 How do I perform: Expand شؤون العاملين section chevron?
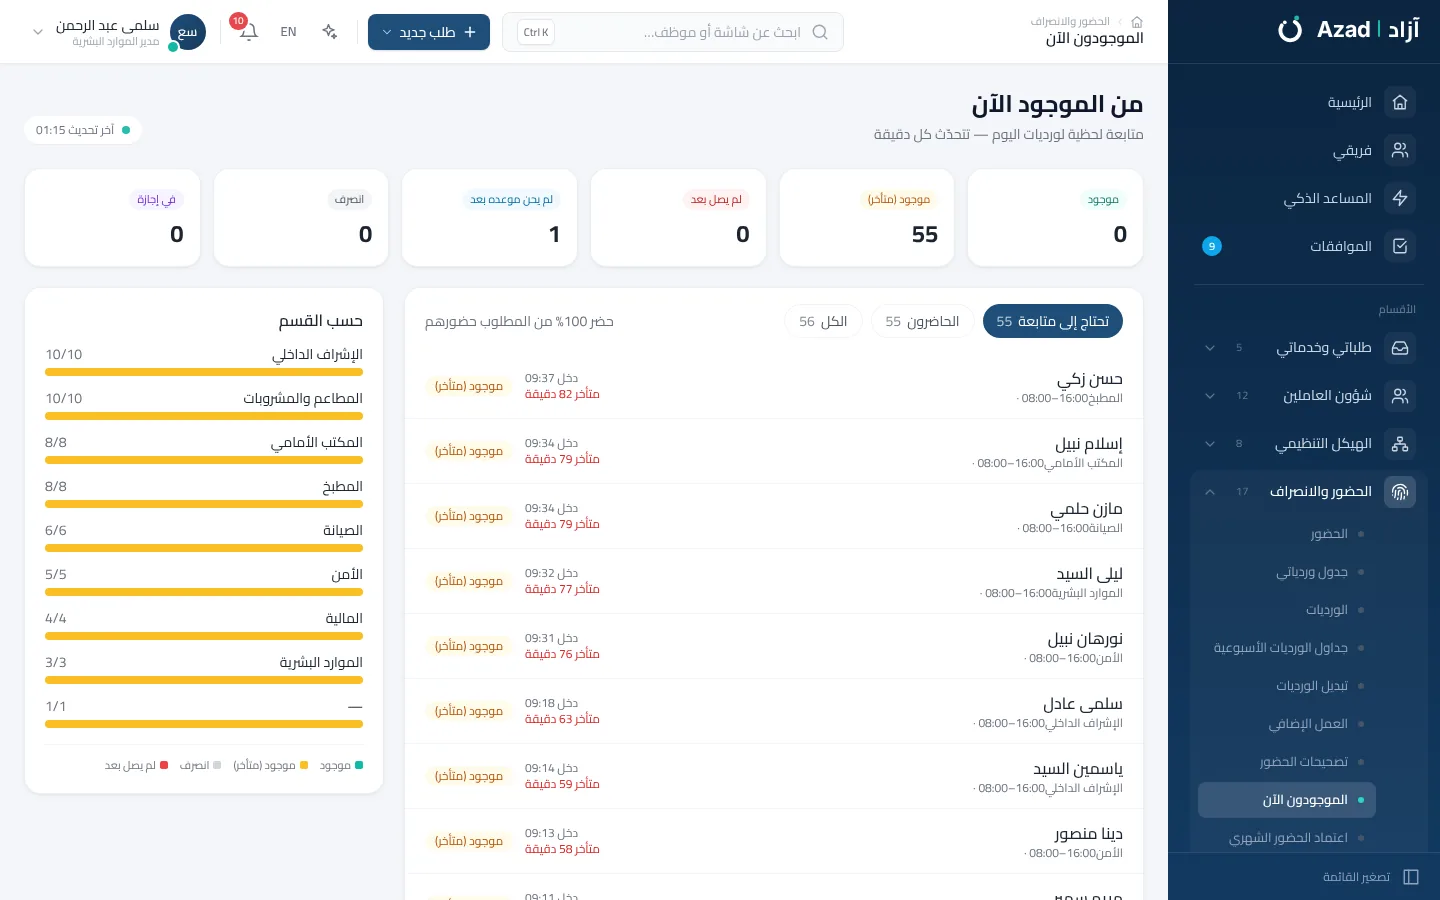tap(1210, 396)
